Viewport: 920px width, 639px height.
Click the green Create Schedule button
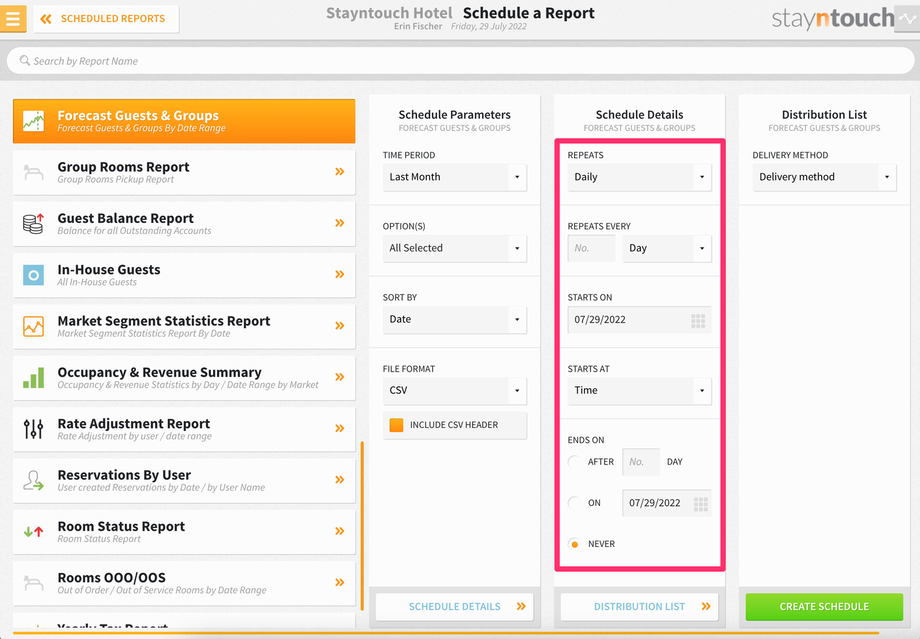point(824,607)
